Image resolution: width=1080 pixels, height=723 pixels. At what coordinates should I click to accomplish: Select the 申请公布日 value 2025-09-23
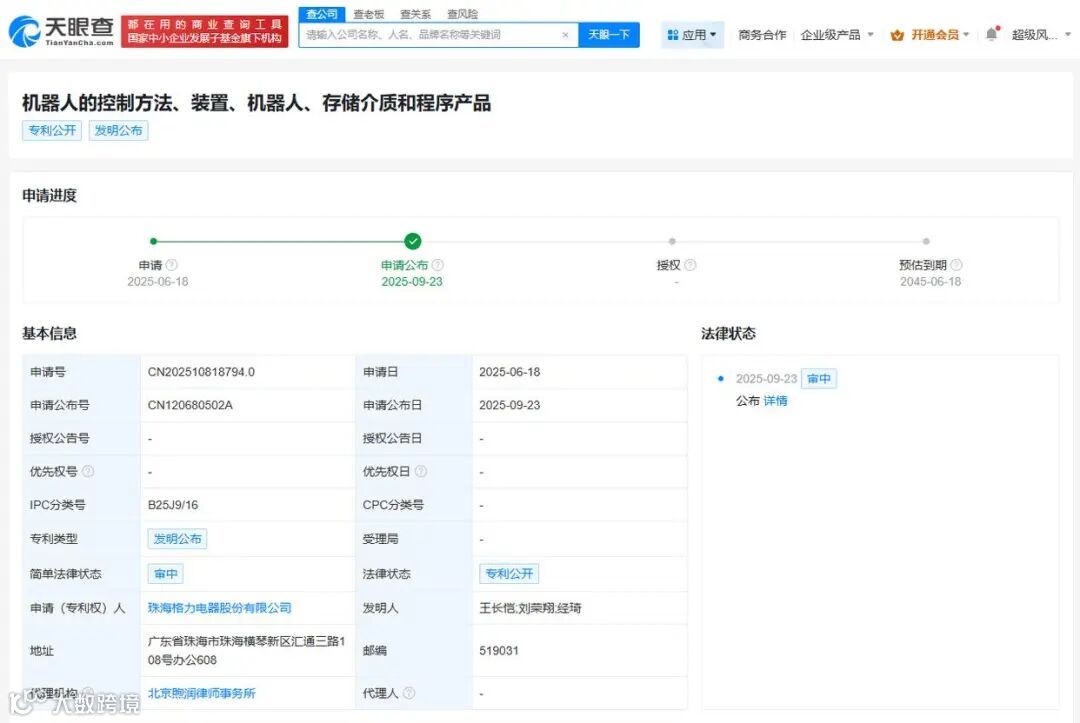[x=510, y=405]
